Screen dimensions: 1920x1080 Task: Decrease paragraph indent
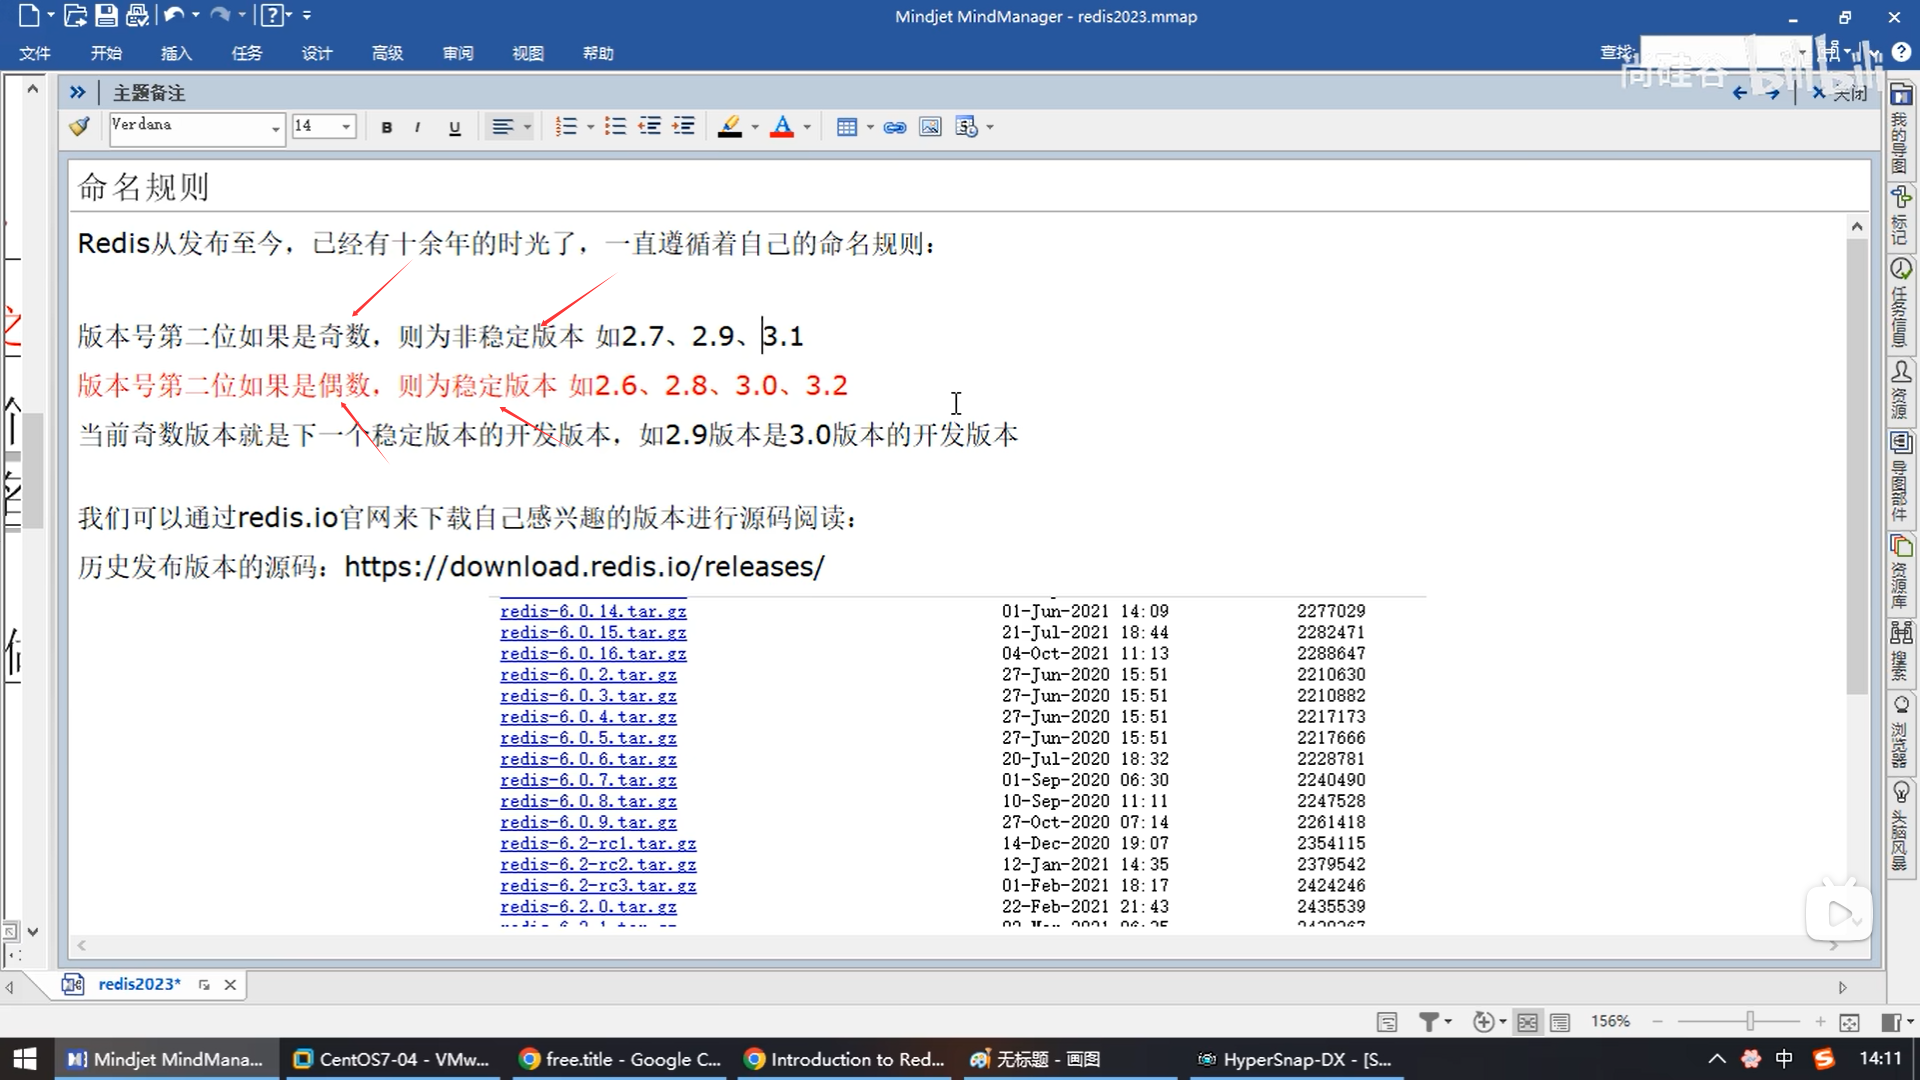click(650, 127)
